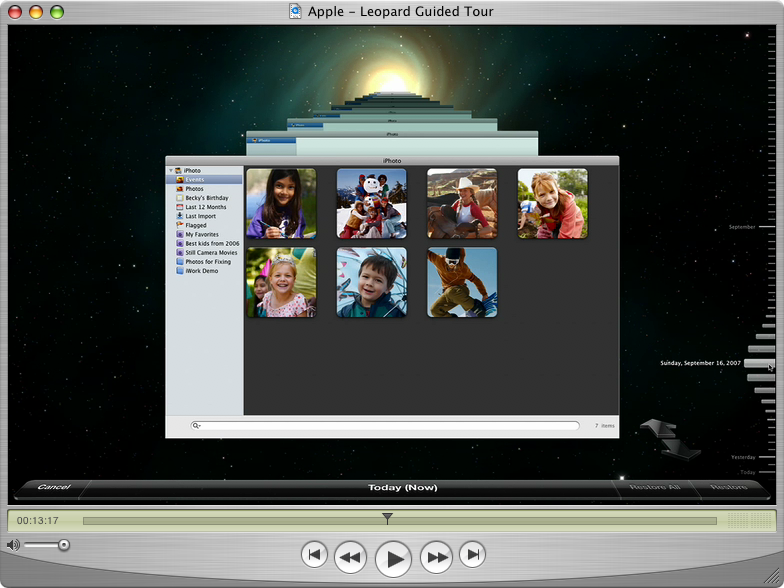784x588 pixels.
Task: Click the Last 12 Months calendar icon
Action: pyautogui.click(x=180, y=206)
